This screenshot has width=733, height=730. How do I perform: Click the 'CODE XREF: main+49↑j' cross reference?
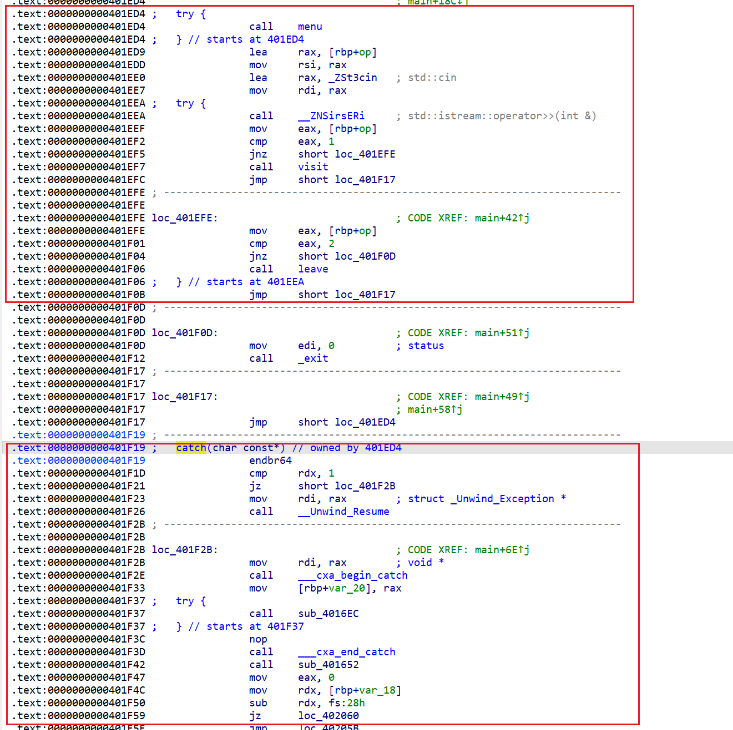pos(468,397)
